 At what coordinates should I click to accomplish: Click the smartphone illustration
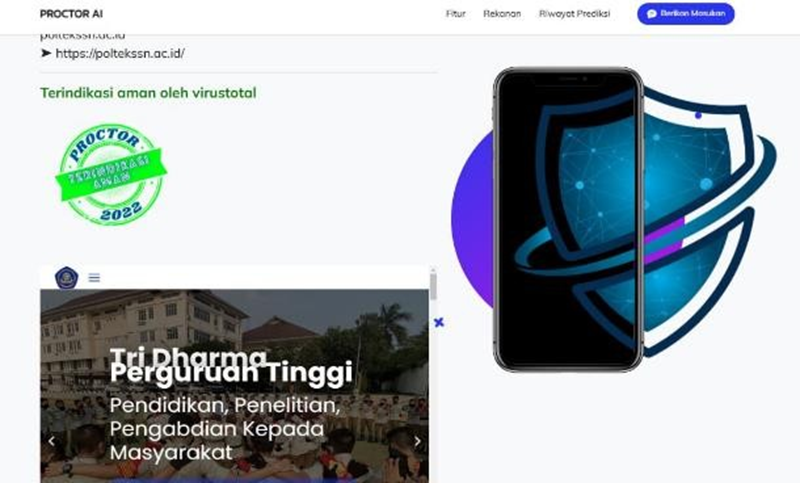[567, 219]
